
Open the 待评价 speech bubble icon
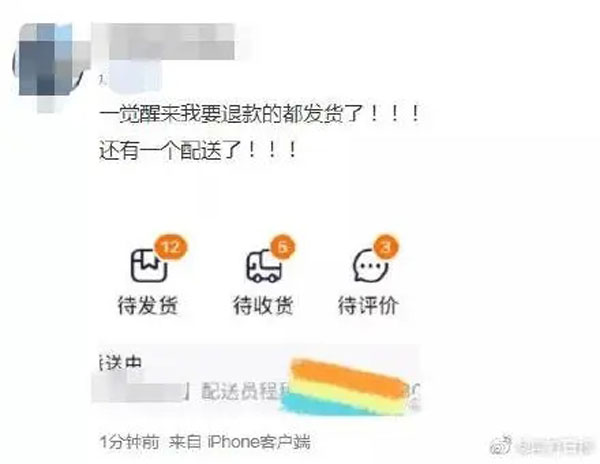point(369,266)
